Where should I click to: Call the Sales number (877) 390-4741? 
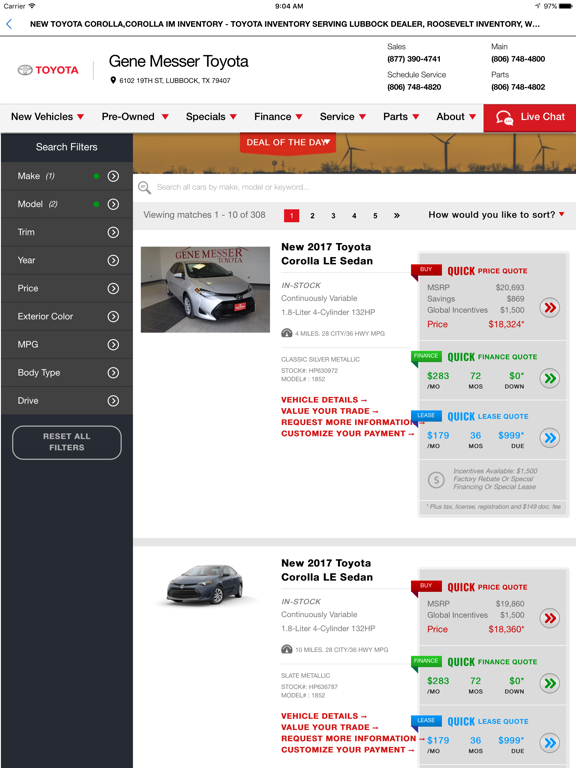click(414, 59)
